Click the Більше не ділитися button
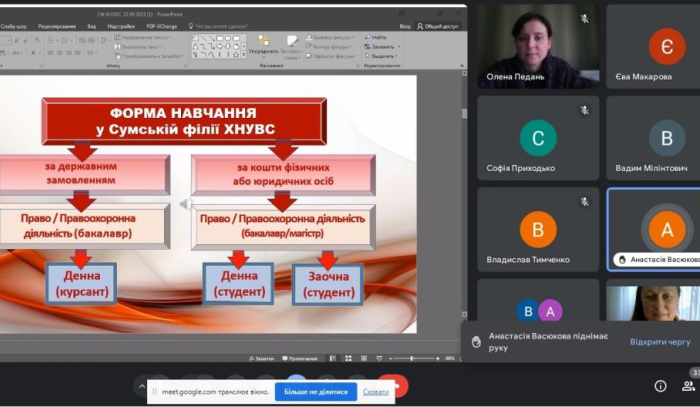Viewport: 700px width, 407px height. (x=314, y=392)
